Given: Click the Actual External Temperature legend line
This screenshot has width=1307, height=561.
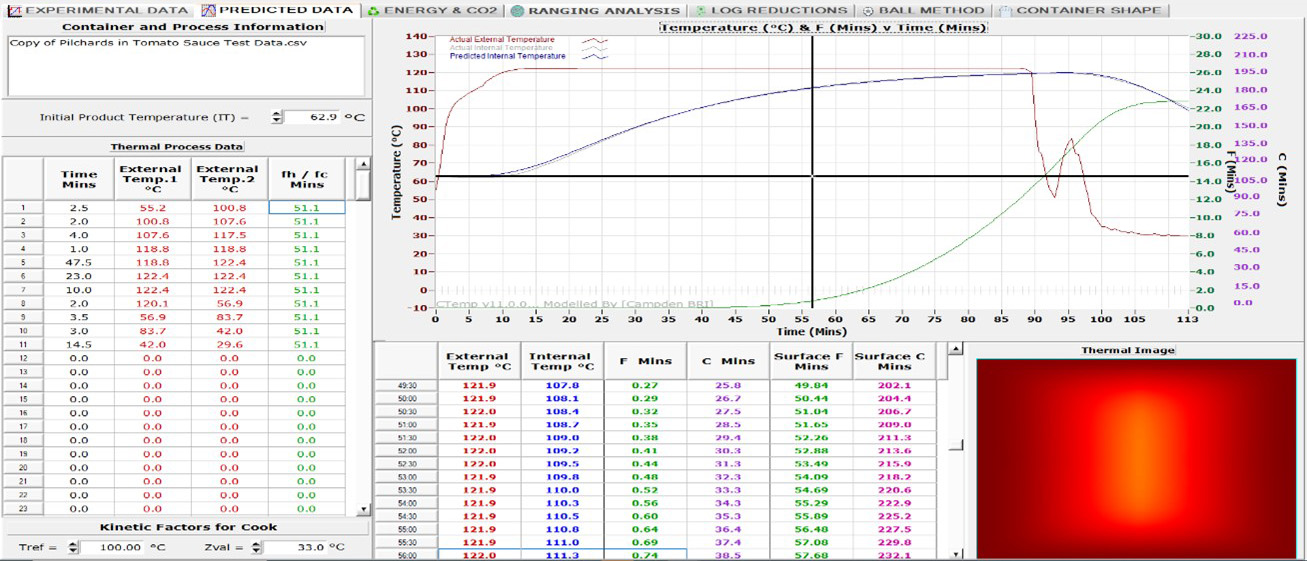Looking at the screenshot, I should click(x=596, y=40).
